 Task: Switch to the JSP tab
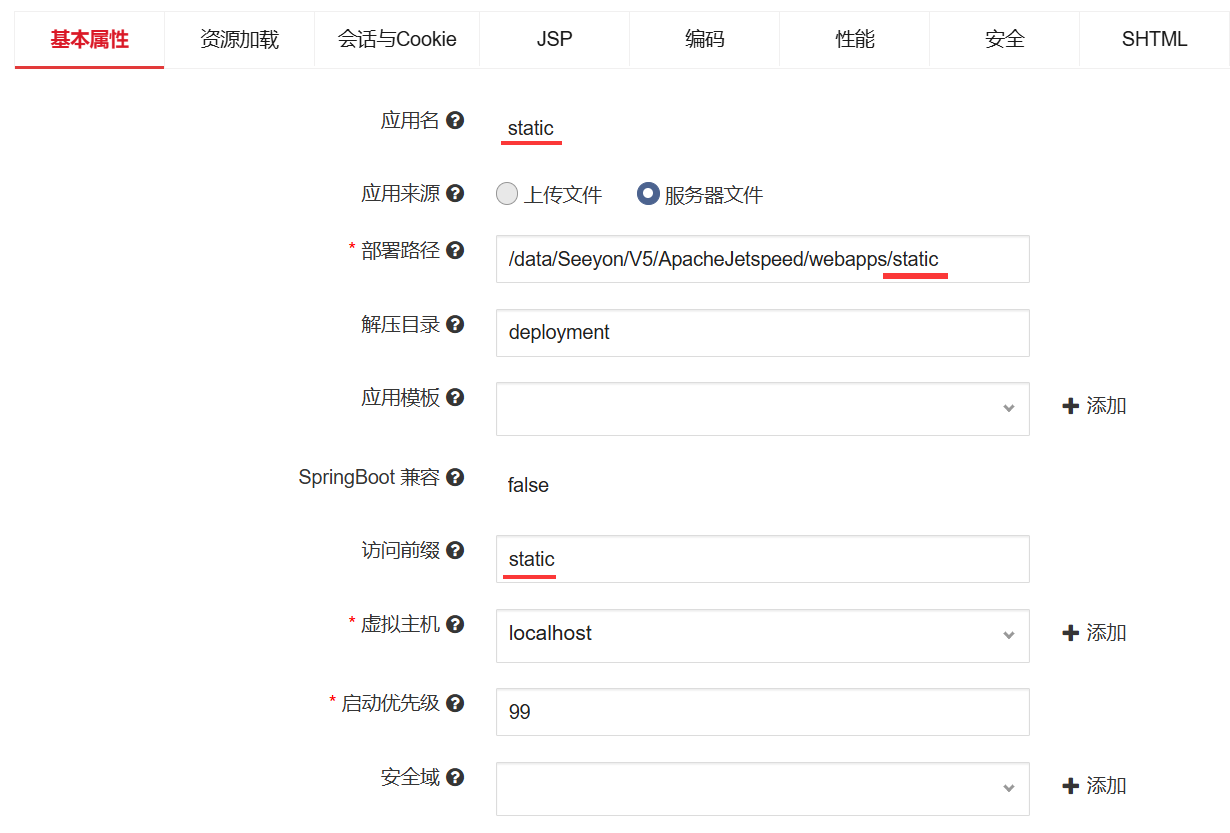pyautogui.click(x=554, y=40)
